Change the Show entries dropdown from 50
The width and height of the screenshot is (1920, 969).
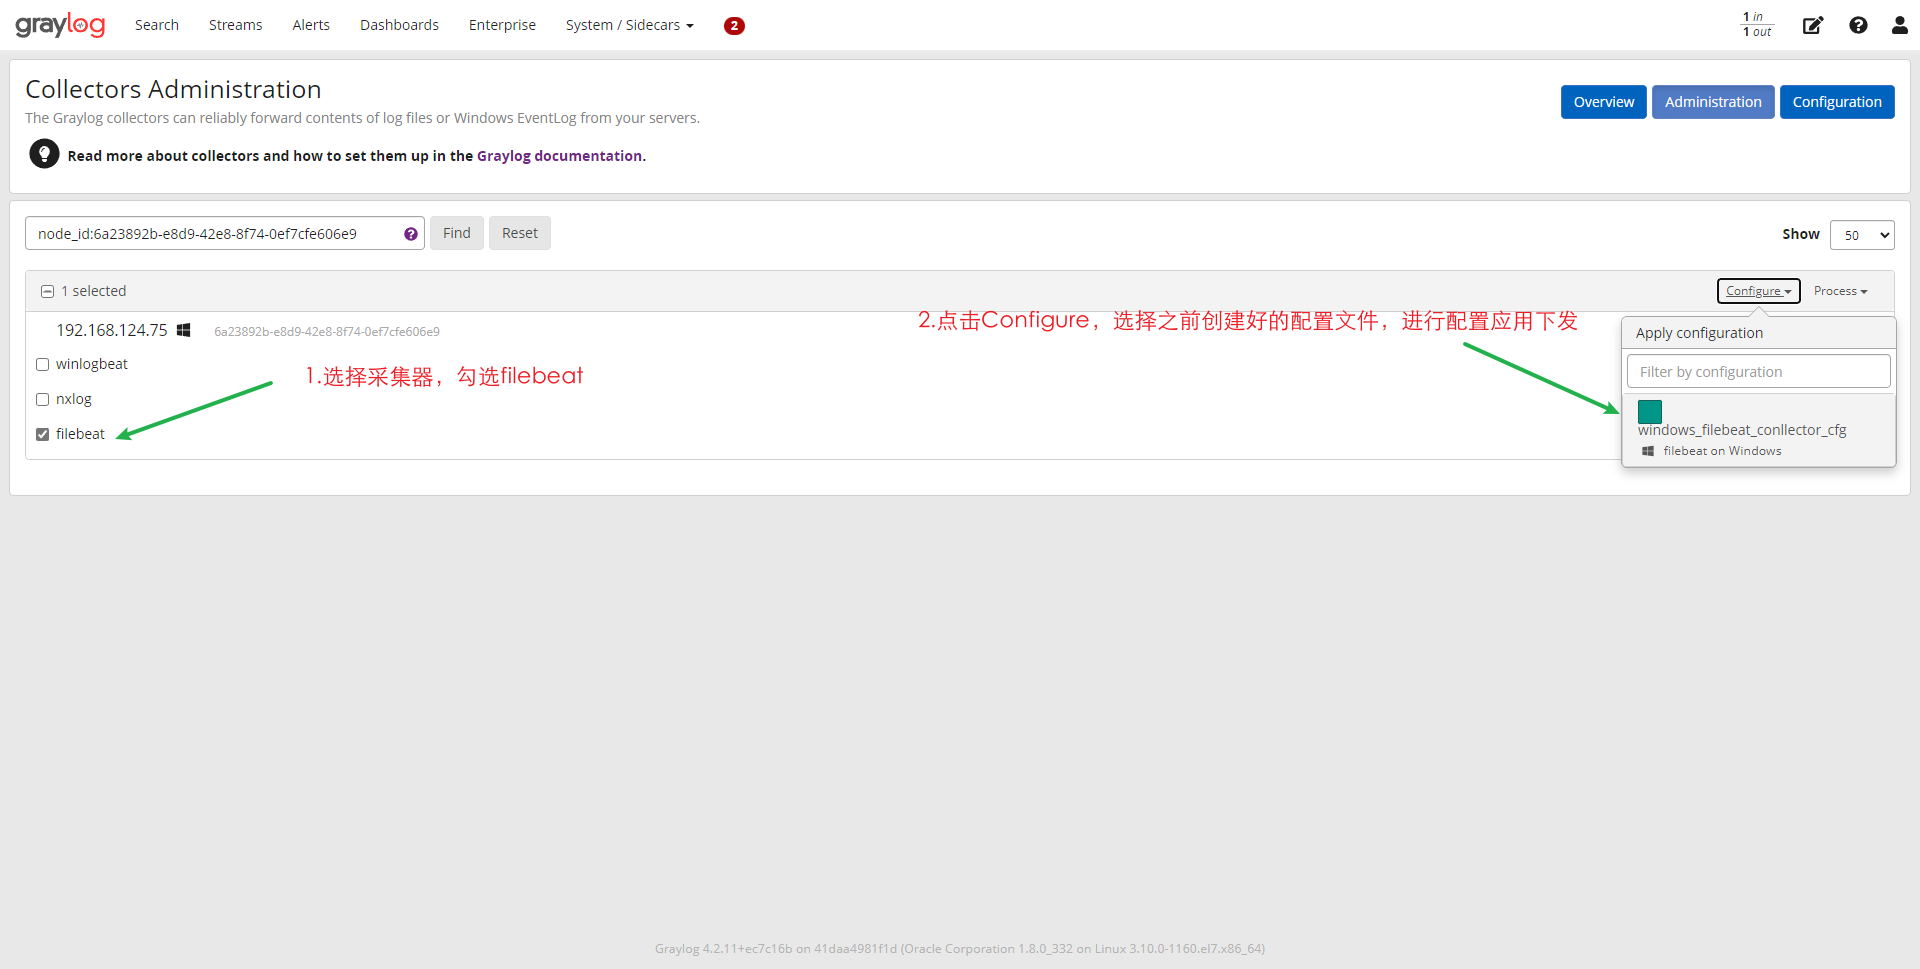[x=1862, y=234]
